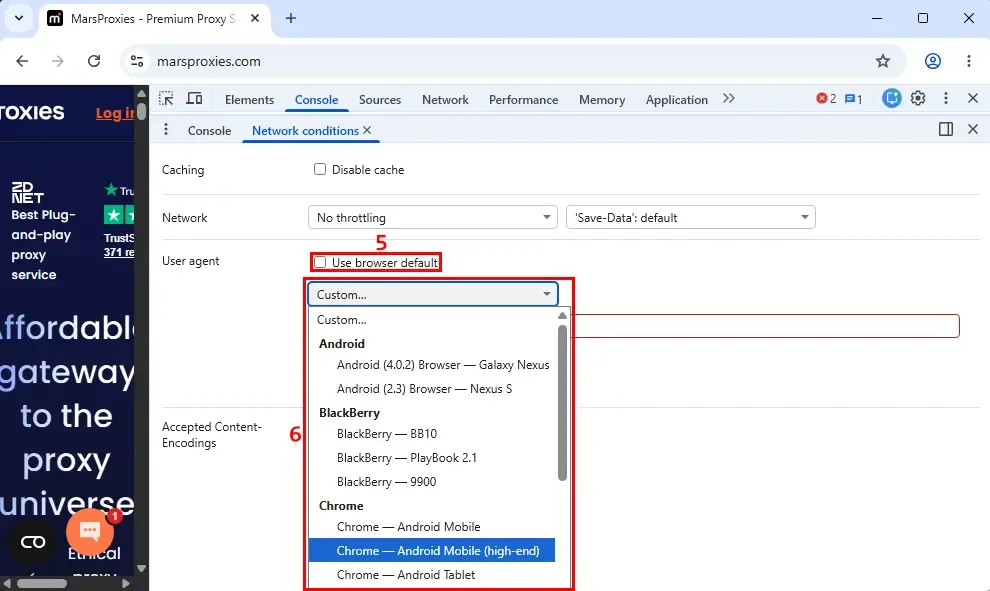Screen dimensions: 990x591
Task: Open Chrome profile avatar
Action: 933,61
